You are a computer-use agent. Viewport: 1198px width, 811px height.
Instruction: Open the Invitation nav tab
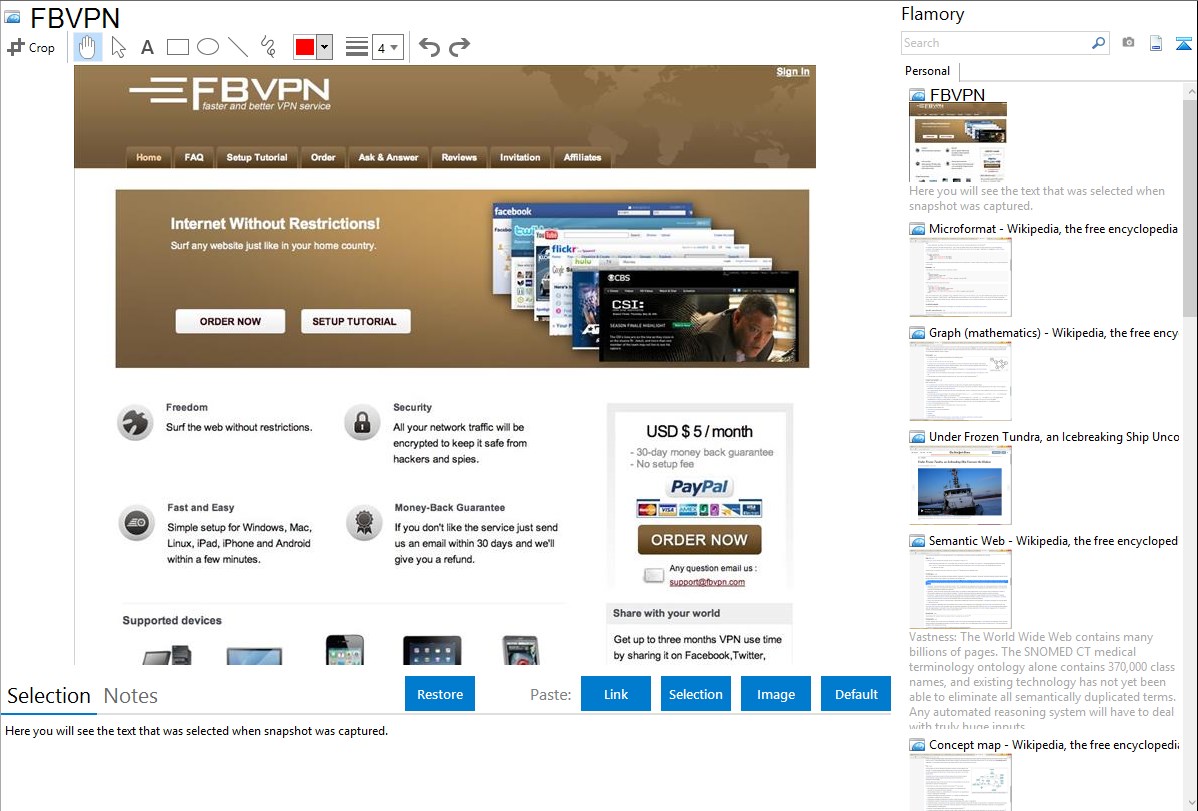point(520,157)
